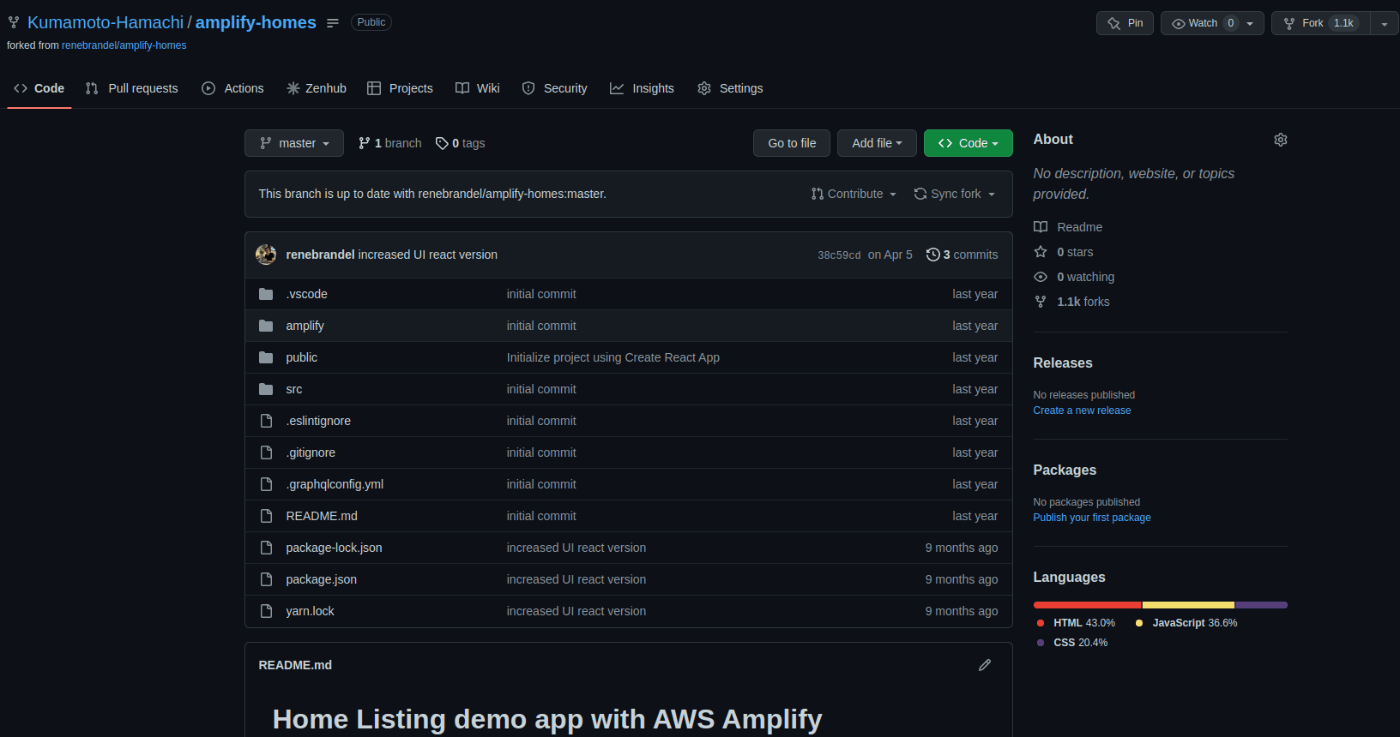Open the repository Settings tab
Image resolution: width=1400 pixels, height=737 pixels.
pos(730,88)
